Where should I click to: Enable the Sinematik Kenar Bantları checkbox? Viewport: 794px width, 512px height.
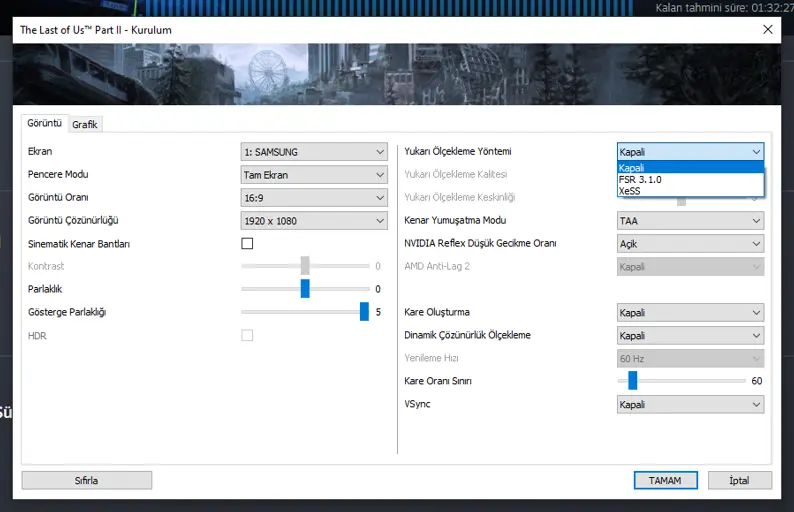point(247,244)
